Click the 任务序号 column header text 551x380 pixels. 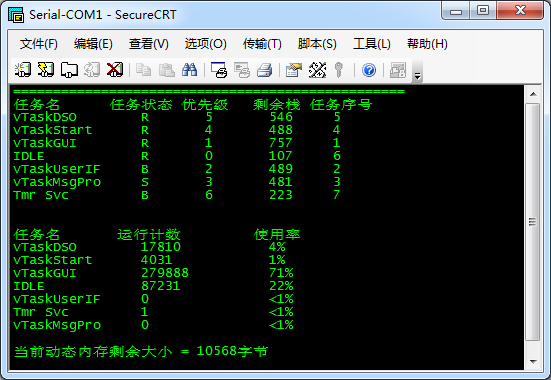(x=341, y=104)
